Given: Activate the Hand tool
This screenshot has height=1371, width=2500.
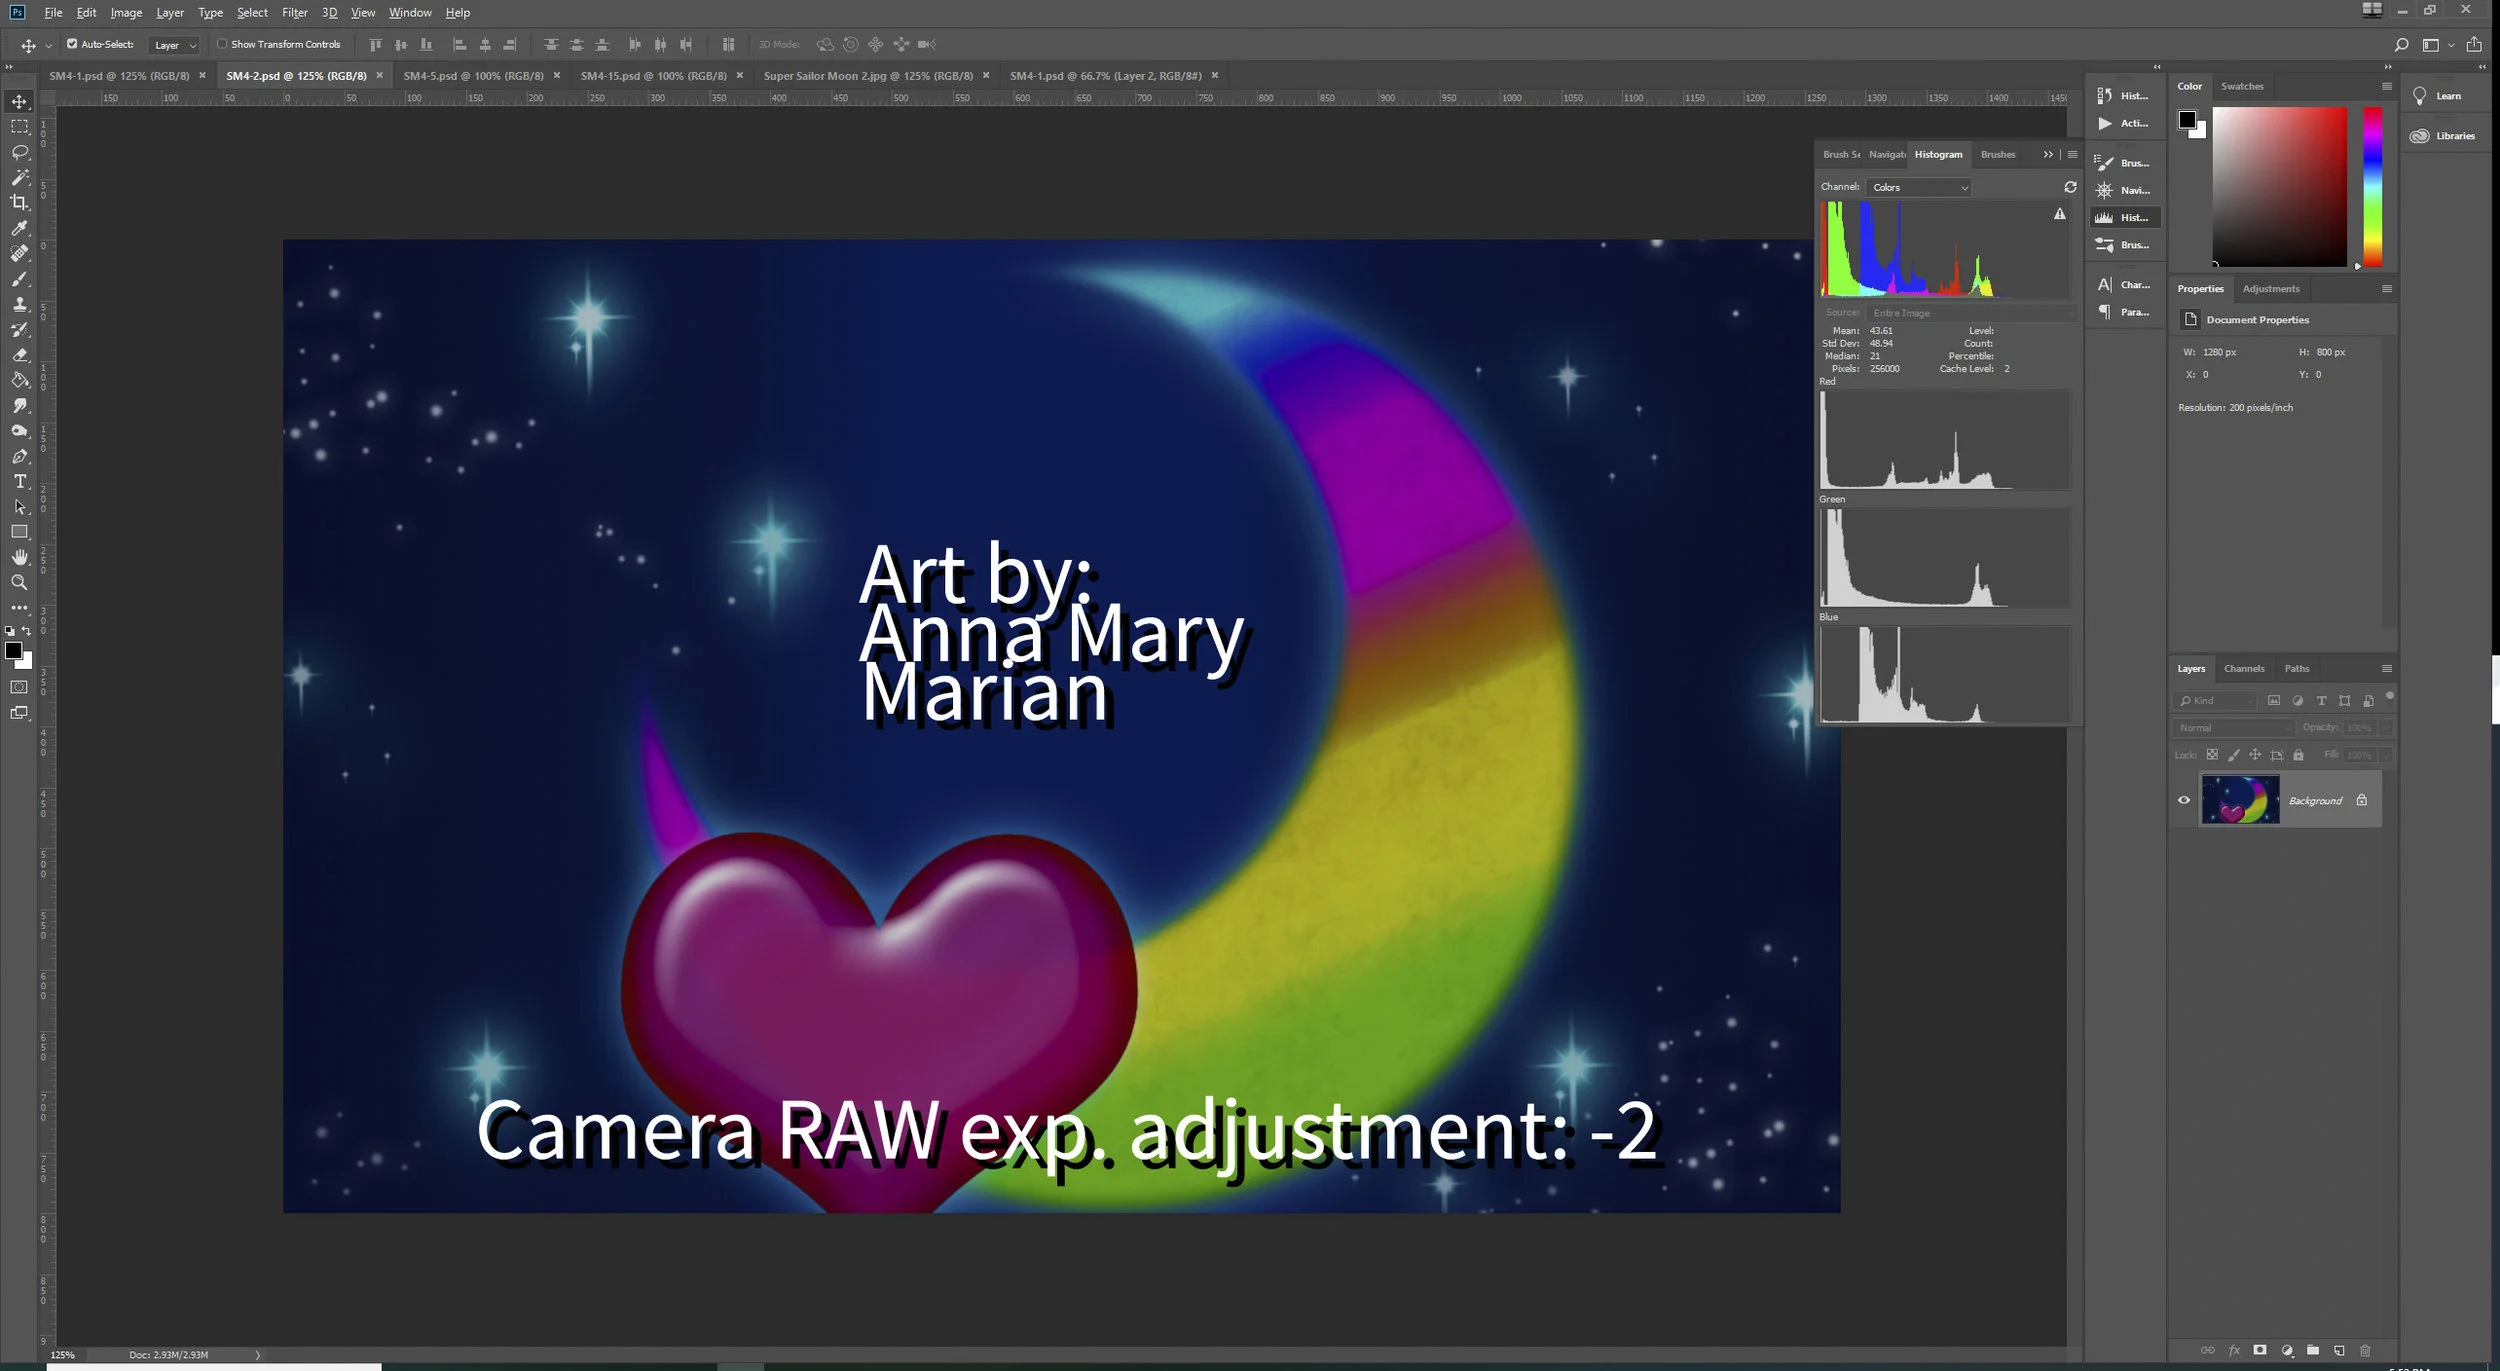Looking at the screenshot, I should click(19, 557).
